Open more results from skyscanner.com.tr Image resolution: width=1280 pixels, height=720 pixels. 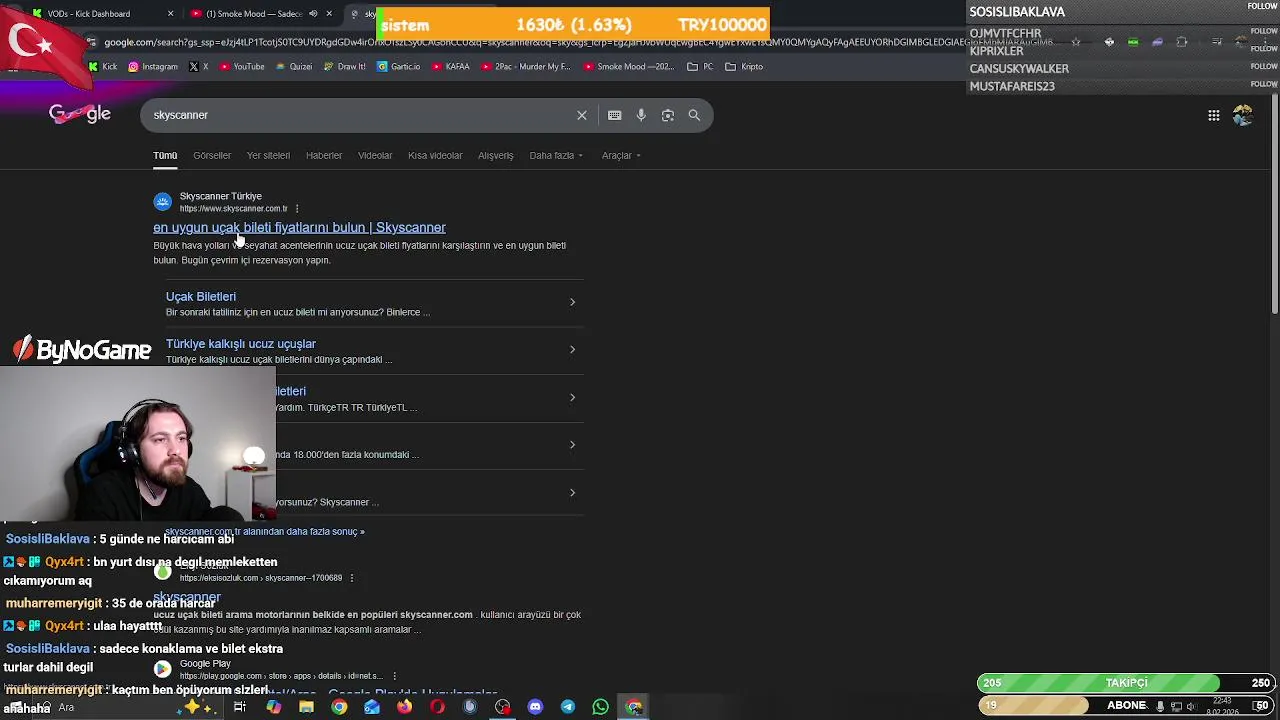click(264, 531)
